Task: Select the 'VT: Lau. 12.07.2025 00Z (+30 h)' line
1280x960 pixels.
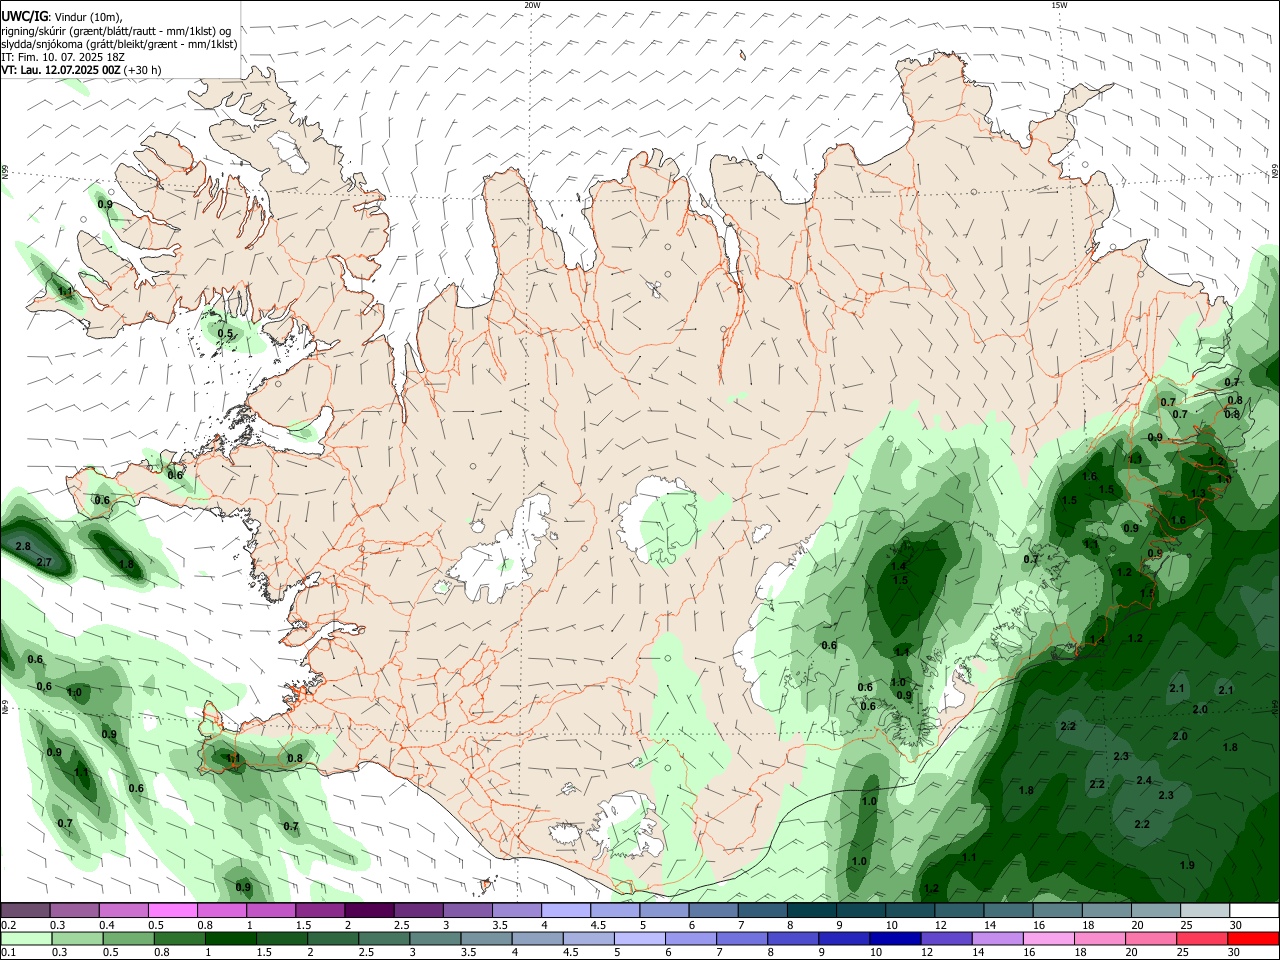Action: click(81, 71)
